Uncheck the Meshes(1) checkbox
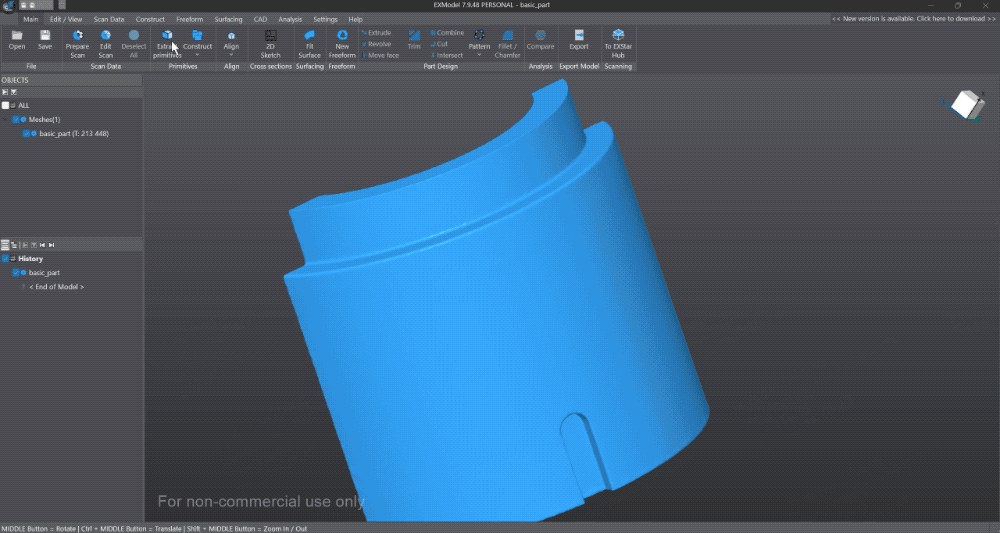 16,119
